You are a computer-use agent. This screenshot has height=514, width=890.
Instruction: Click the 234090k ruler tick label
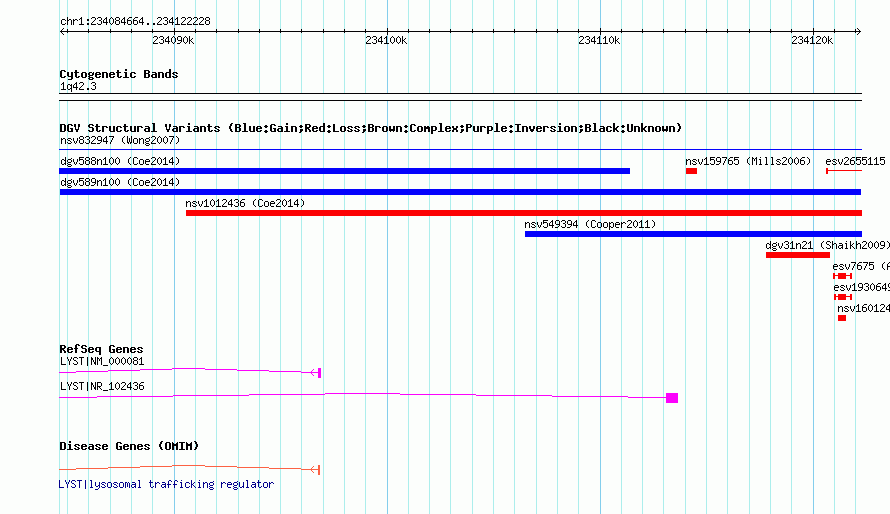[173, 40]
